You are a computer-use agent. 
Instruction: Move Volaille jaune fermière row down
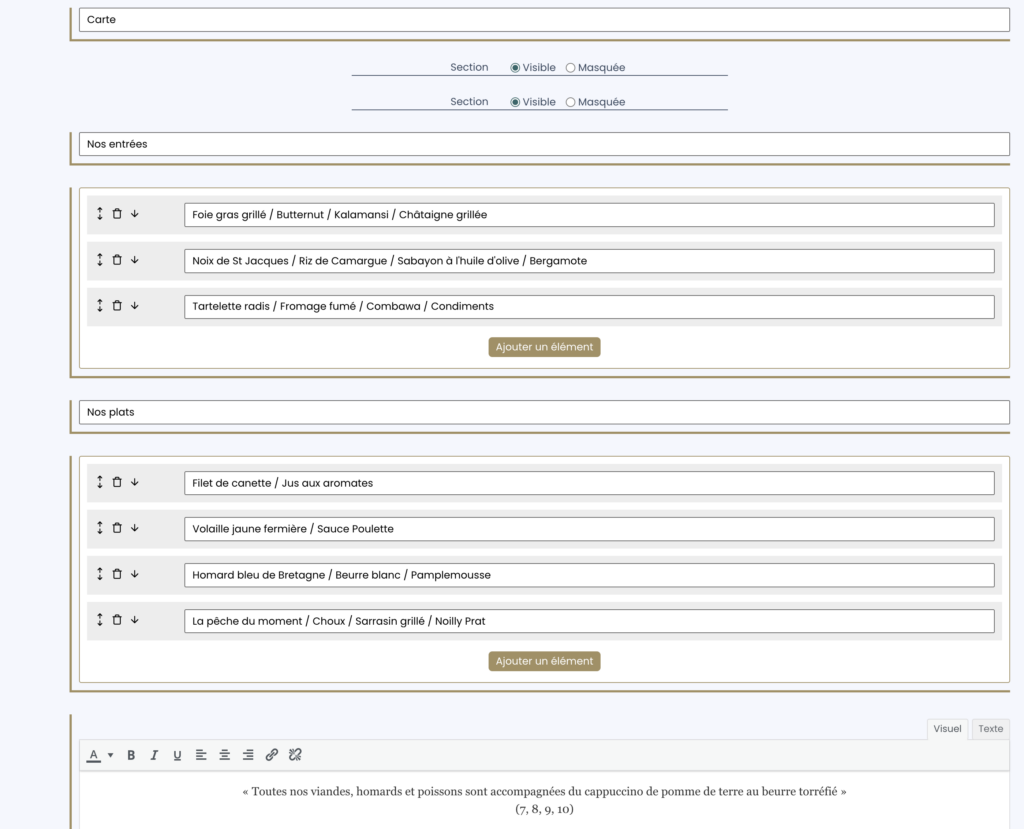pos(135,528)
